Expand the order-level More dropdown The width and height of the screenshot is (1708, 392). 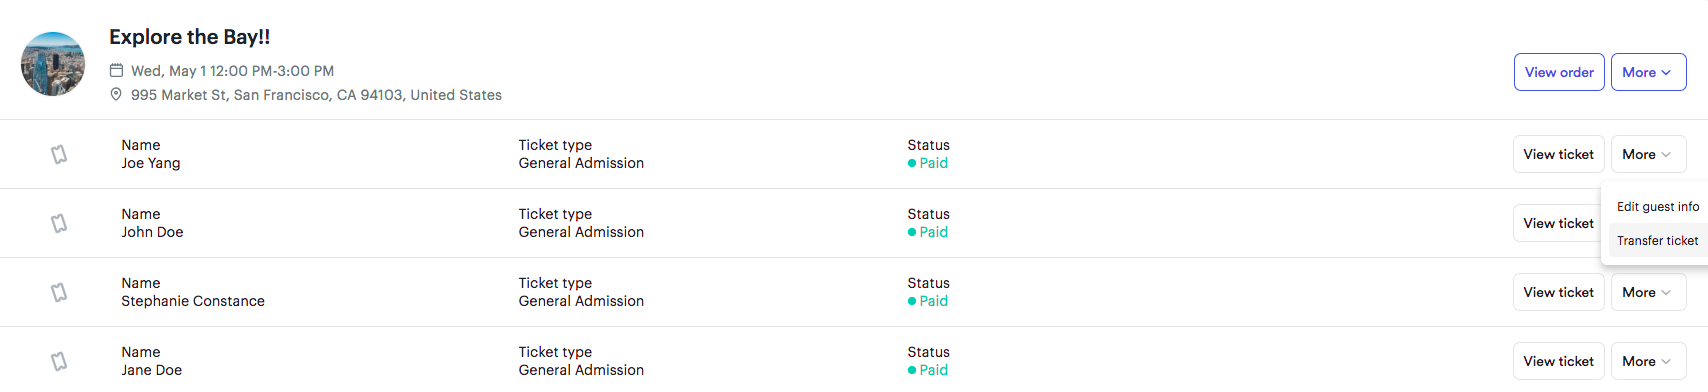coord(1648,72)
